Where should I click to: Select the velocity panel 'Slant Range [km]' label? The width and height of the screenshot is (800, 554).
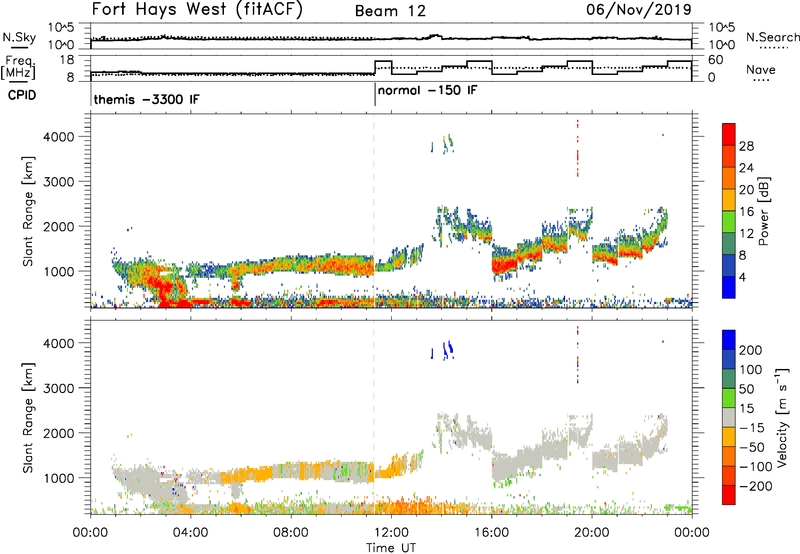[28, 418]
